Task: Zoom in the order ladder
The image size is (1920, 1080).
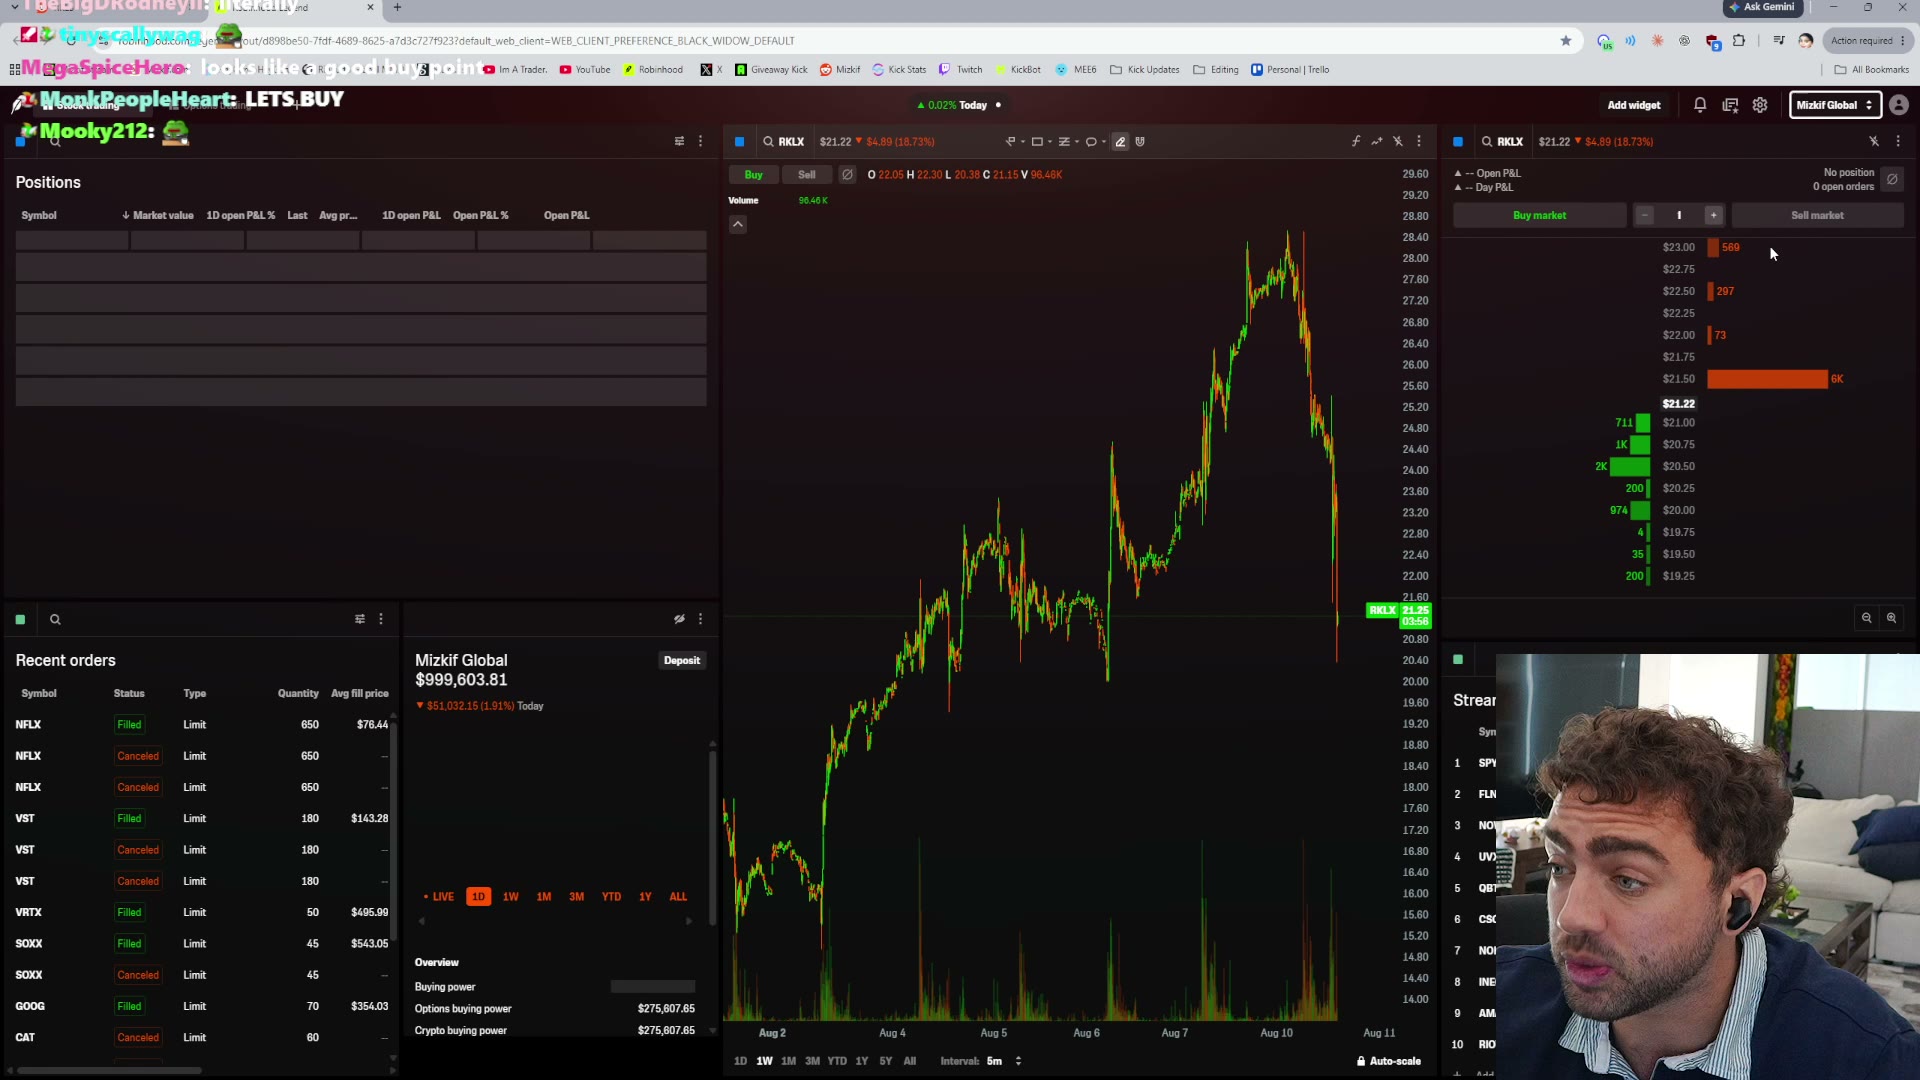Action: click(1892, 619)
